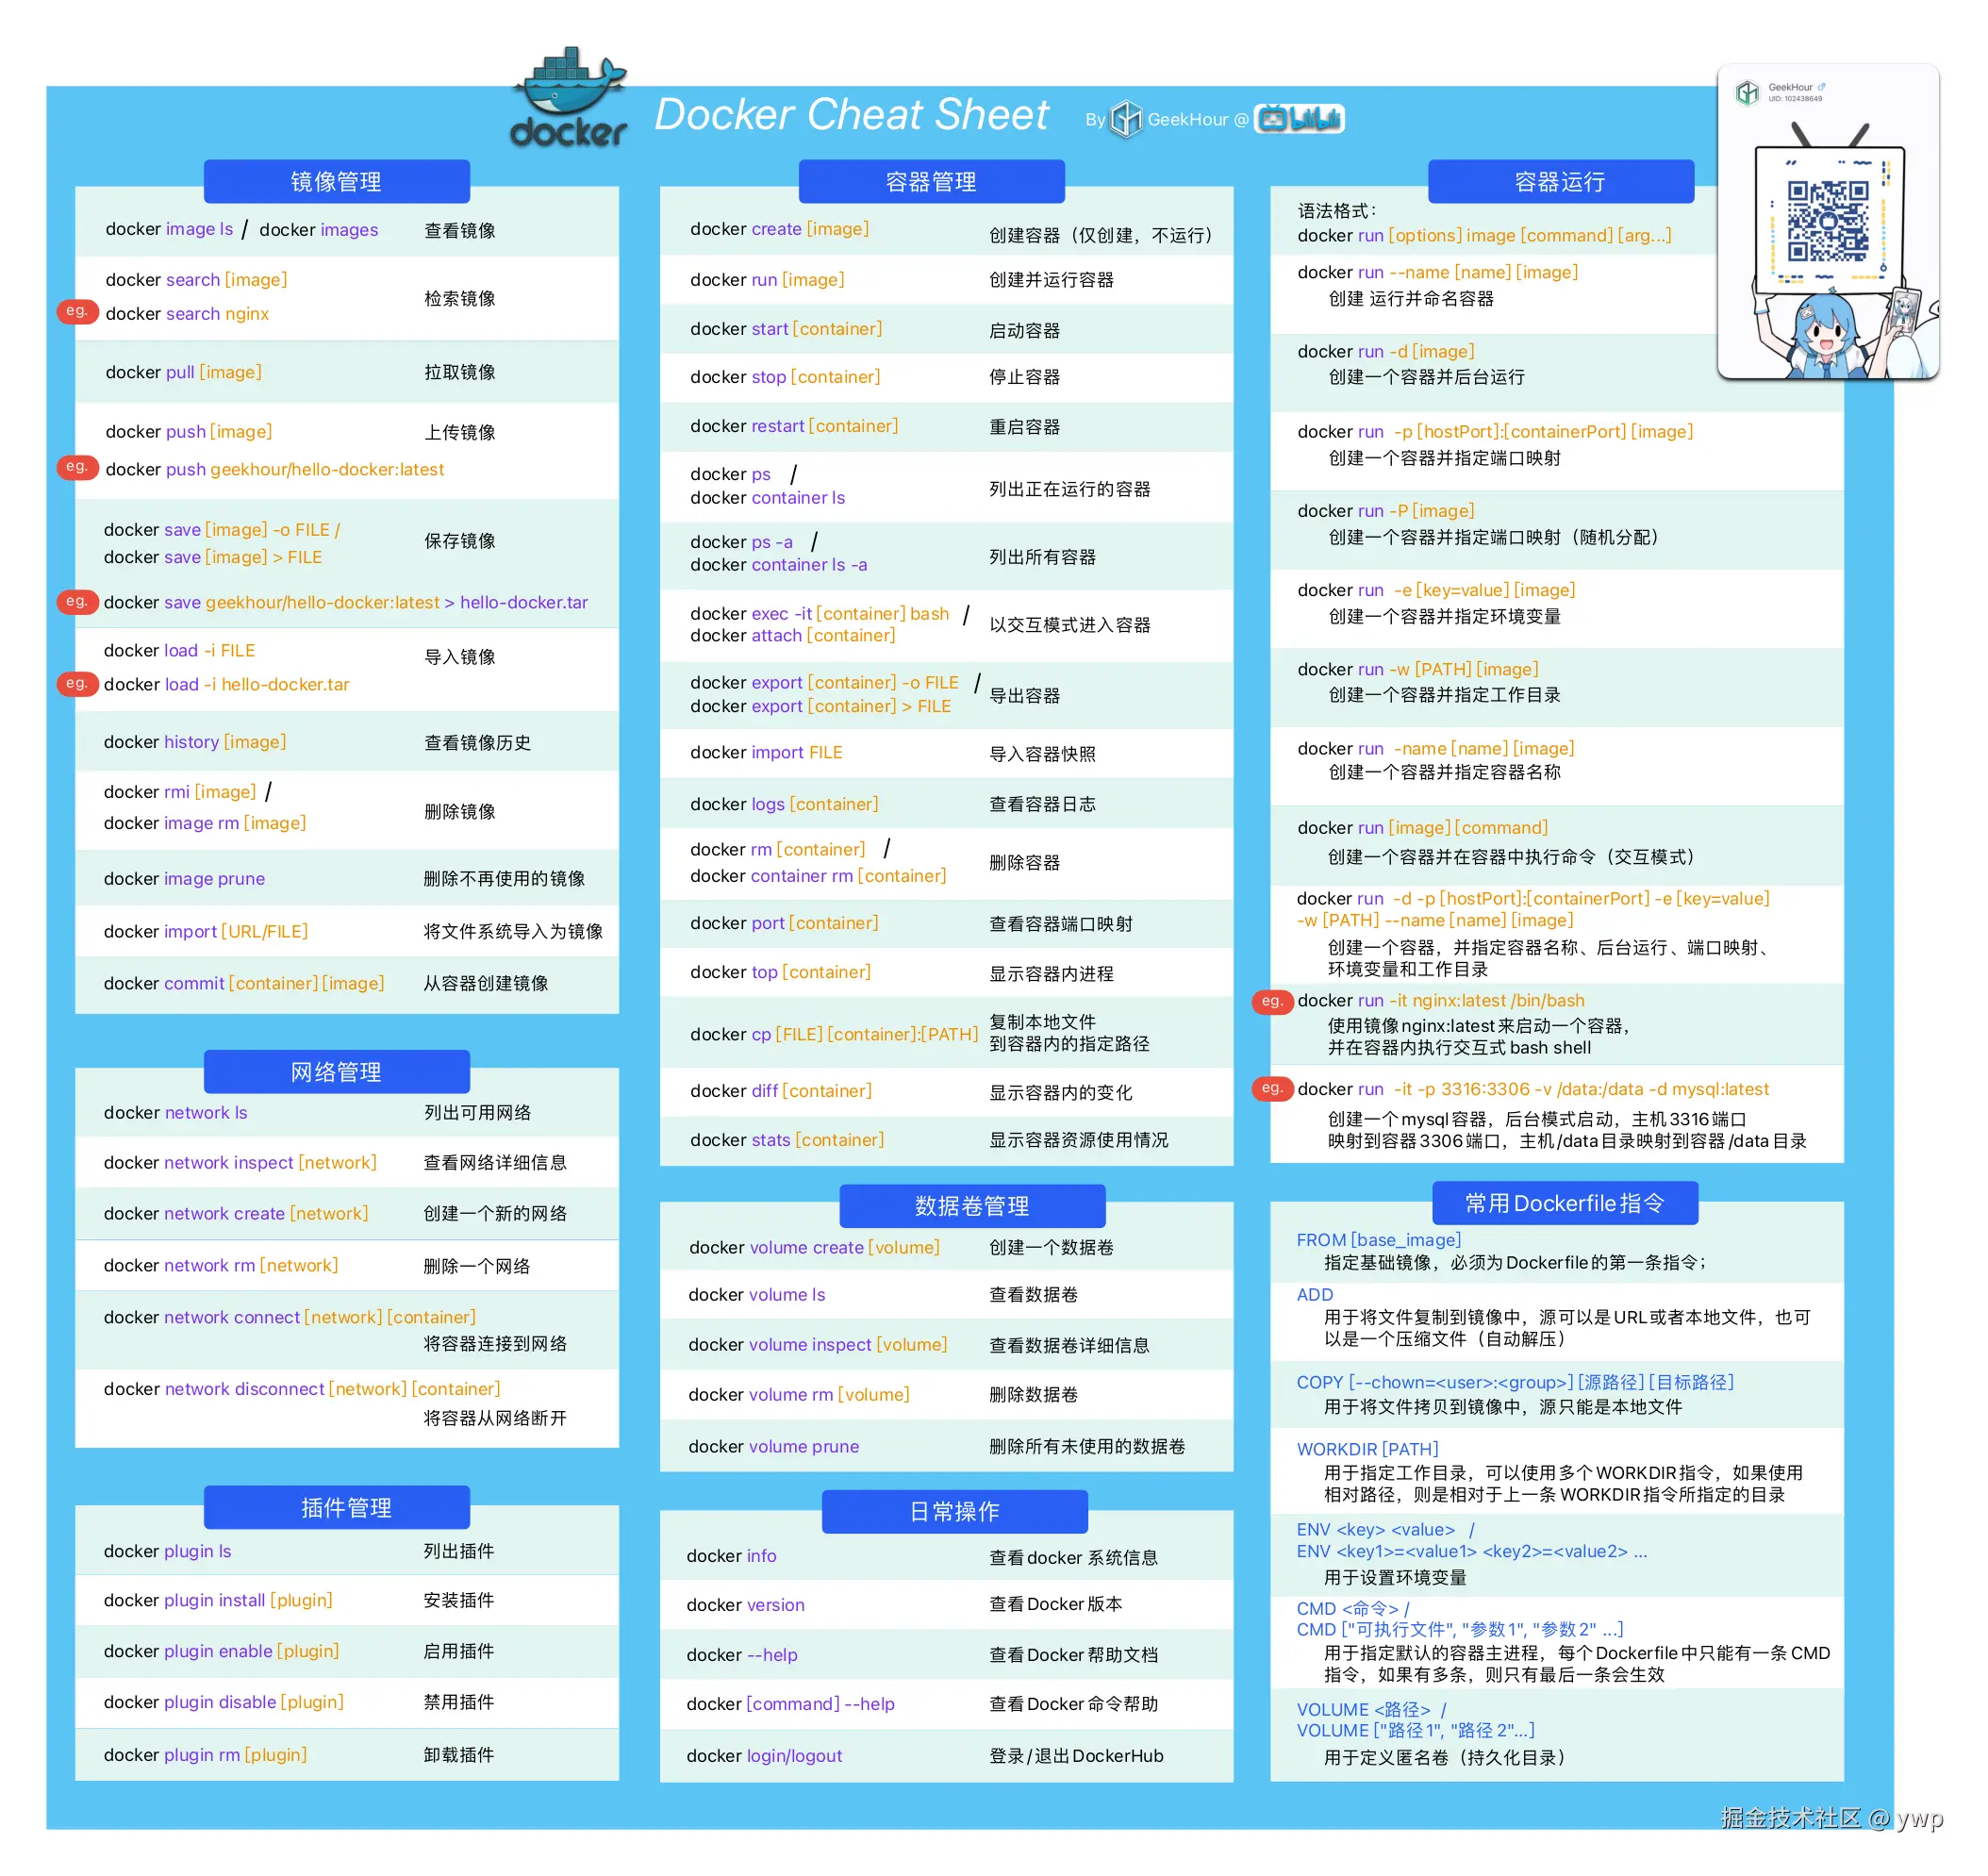Click the eg. badge next to the mysql run example
Viewport: 1988px width, 1876px height.
(x=1271, y=1089)
